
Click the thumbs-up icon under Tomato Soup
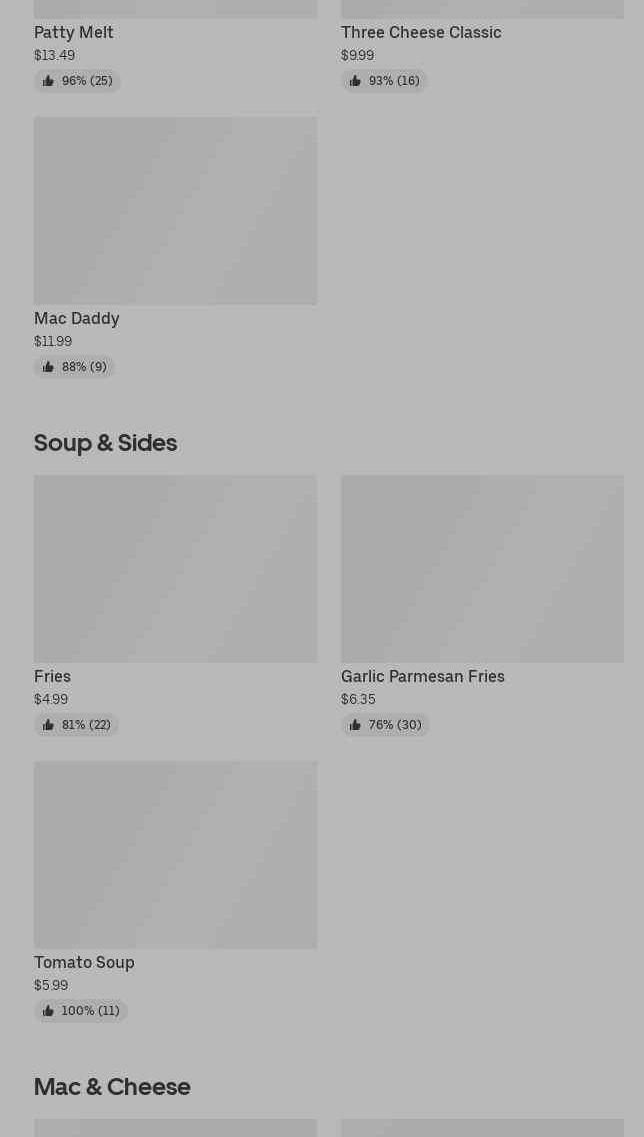[x=48, y=1011]
